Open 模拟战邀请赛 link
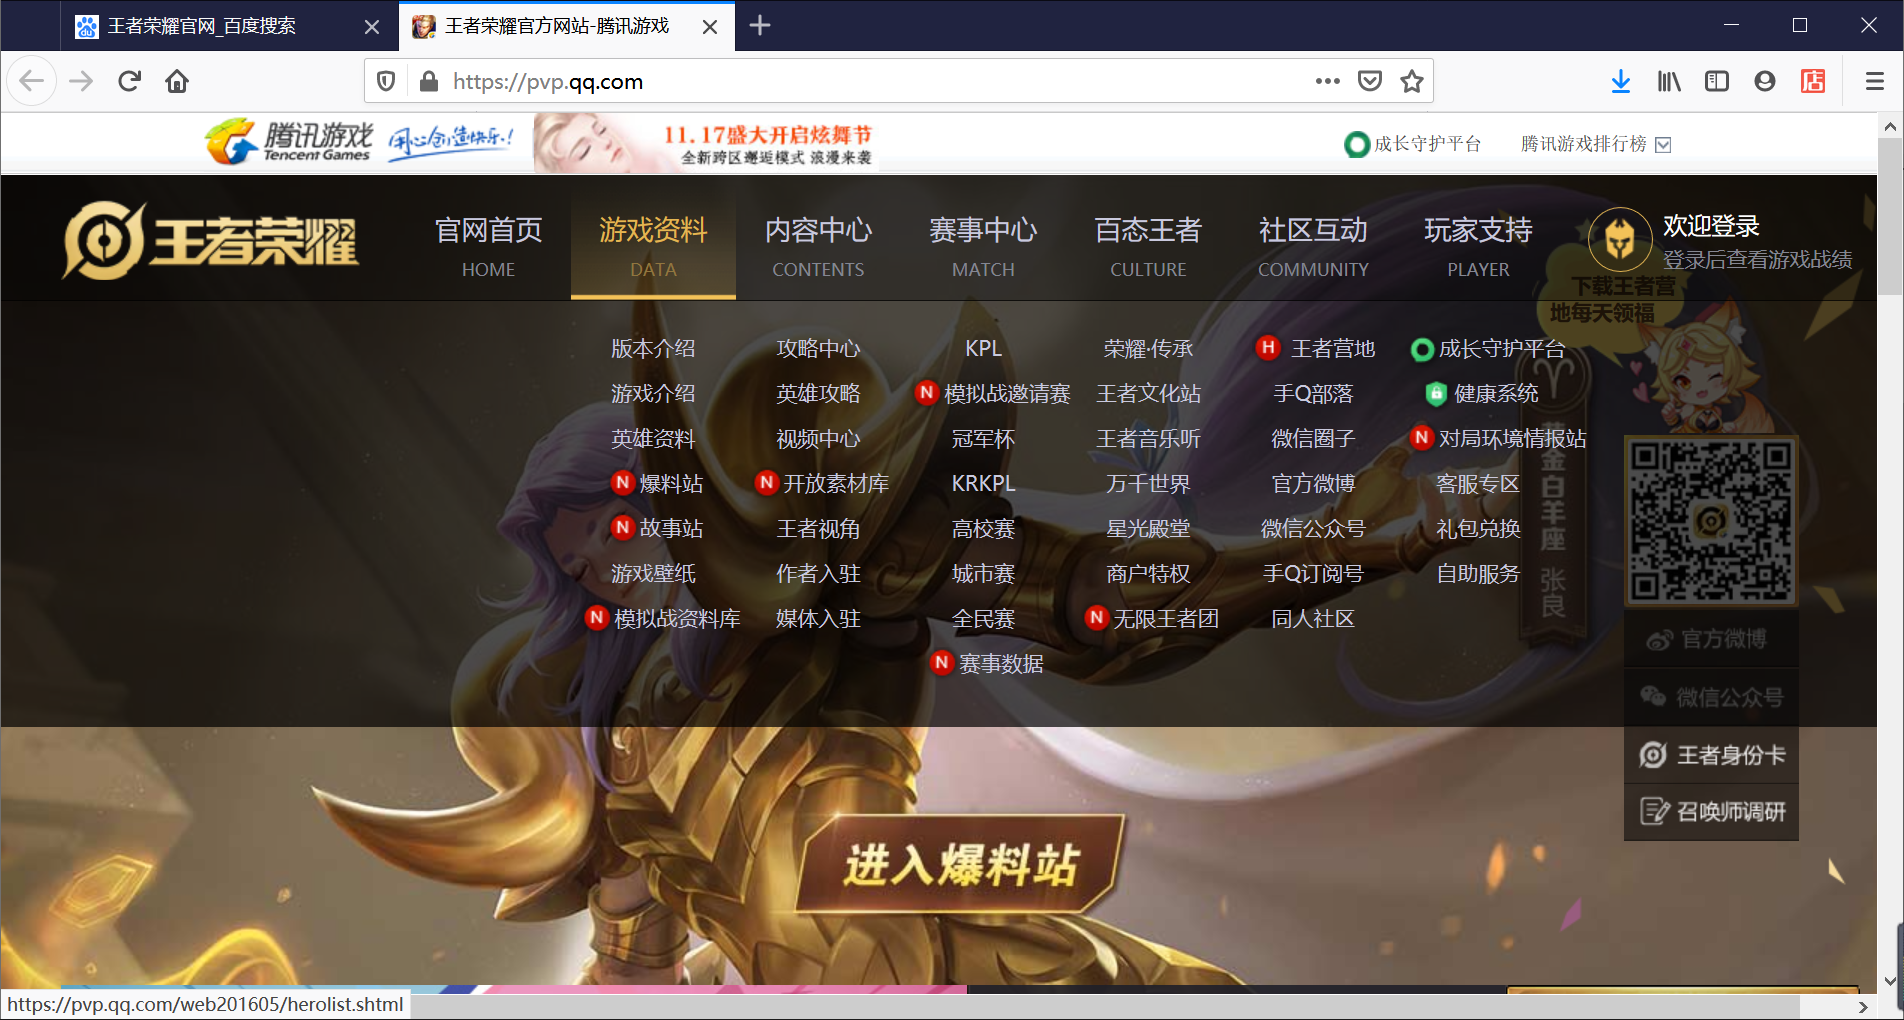1904x1020 pixels. pyautogui.click(x=993, y=393)
